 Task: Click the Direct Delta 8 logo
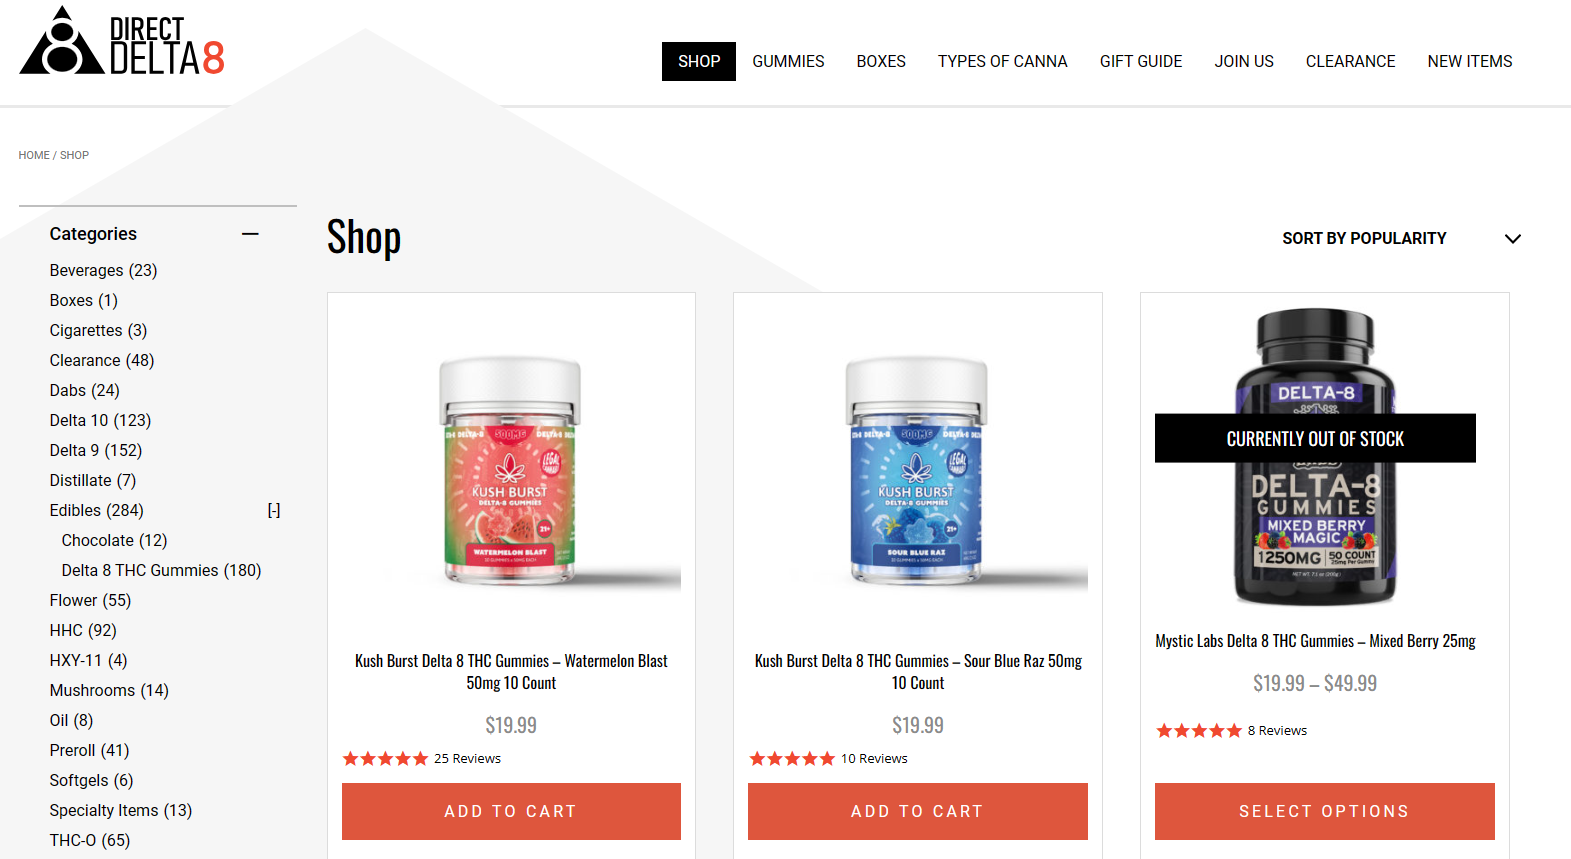coord(122,42)
